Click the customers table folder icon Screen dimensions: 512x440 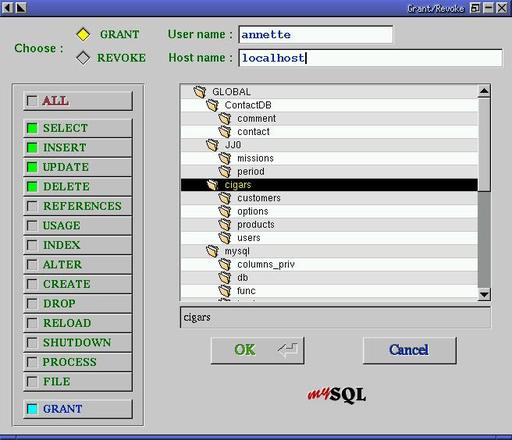coord(225,198)
